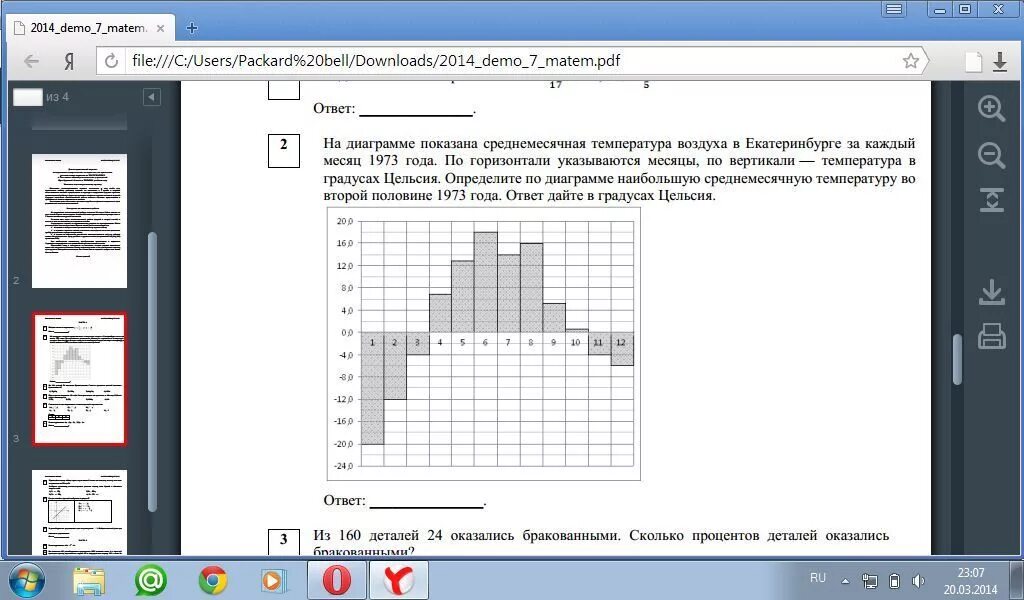Click the text 'Из 160 деталей 24'

[x=378, y=535]
